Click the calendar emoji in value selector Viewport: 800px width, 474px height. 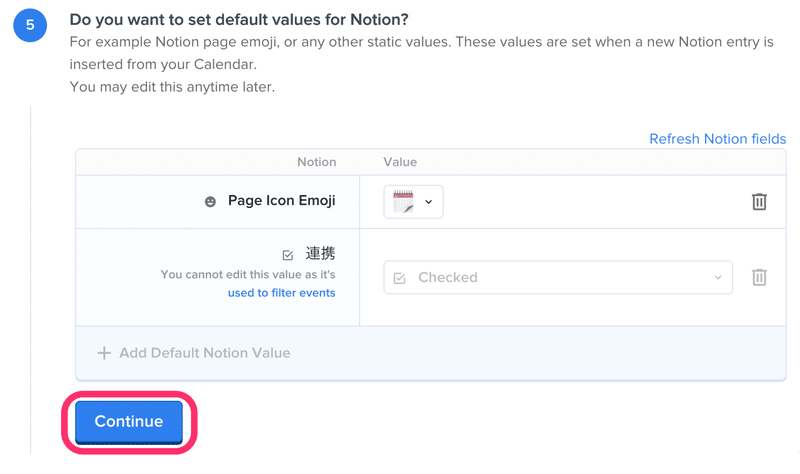pos(403,202)
